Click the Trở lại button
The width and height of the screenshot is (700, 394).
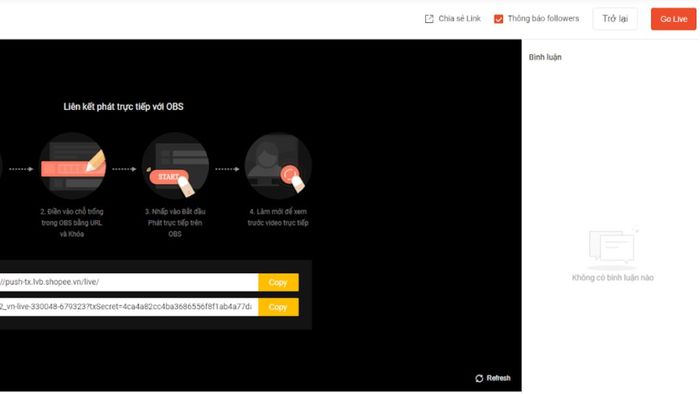tap(615, 19)
